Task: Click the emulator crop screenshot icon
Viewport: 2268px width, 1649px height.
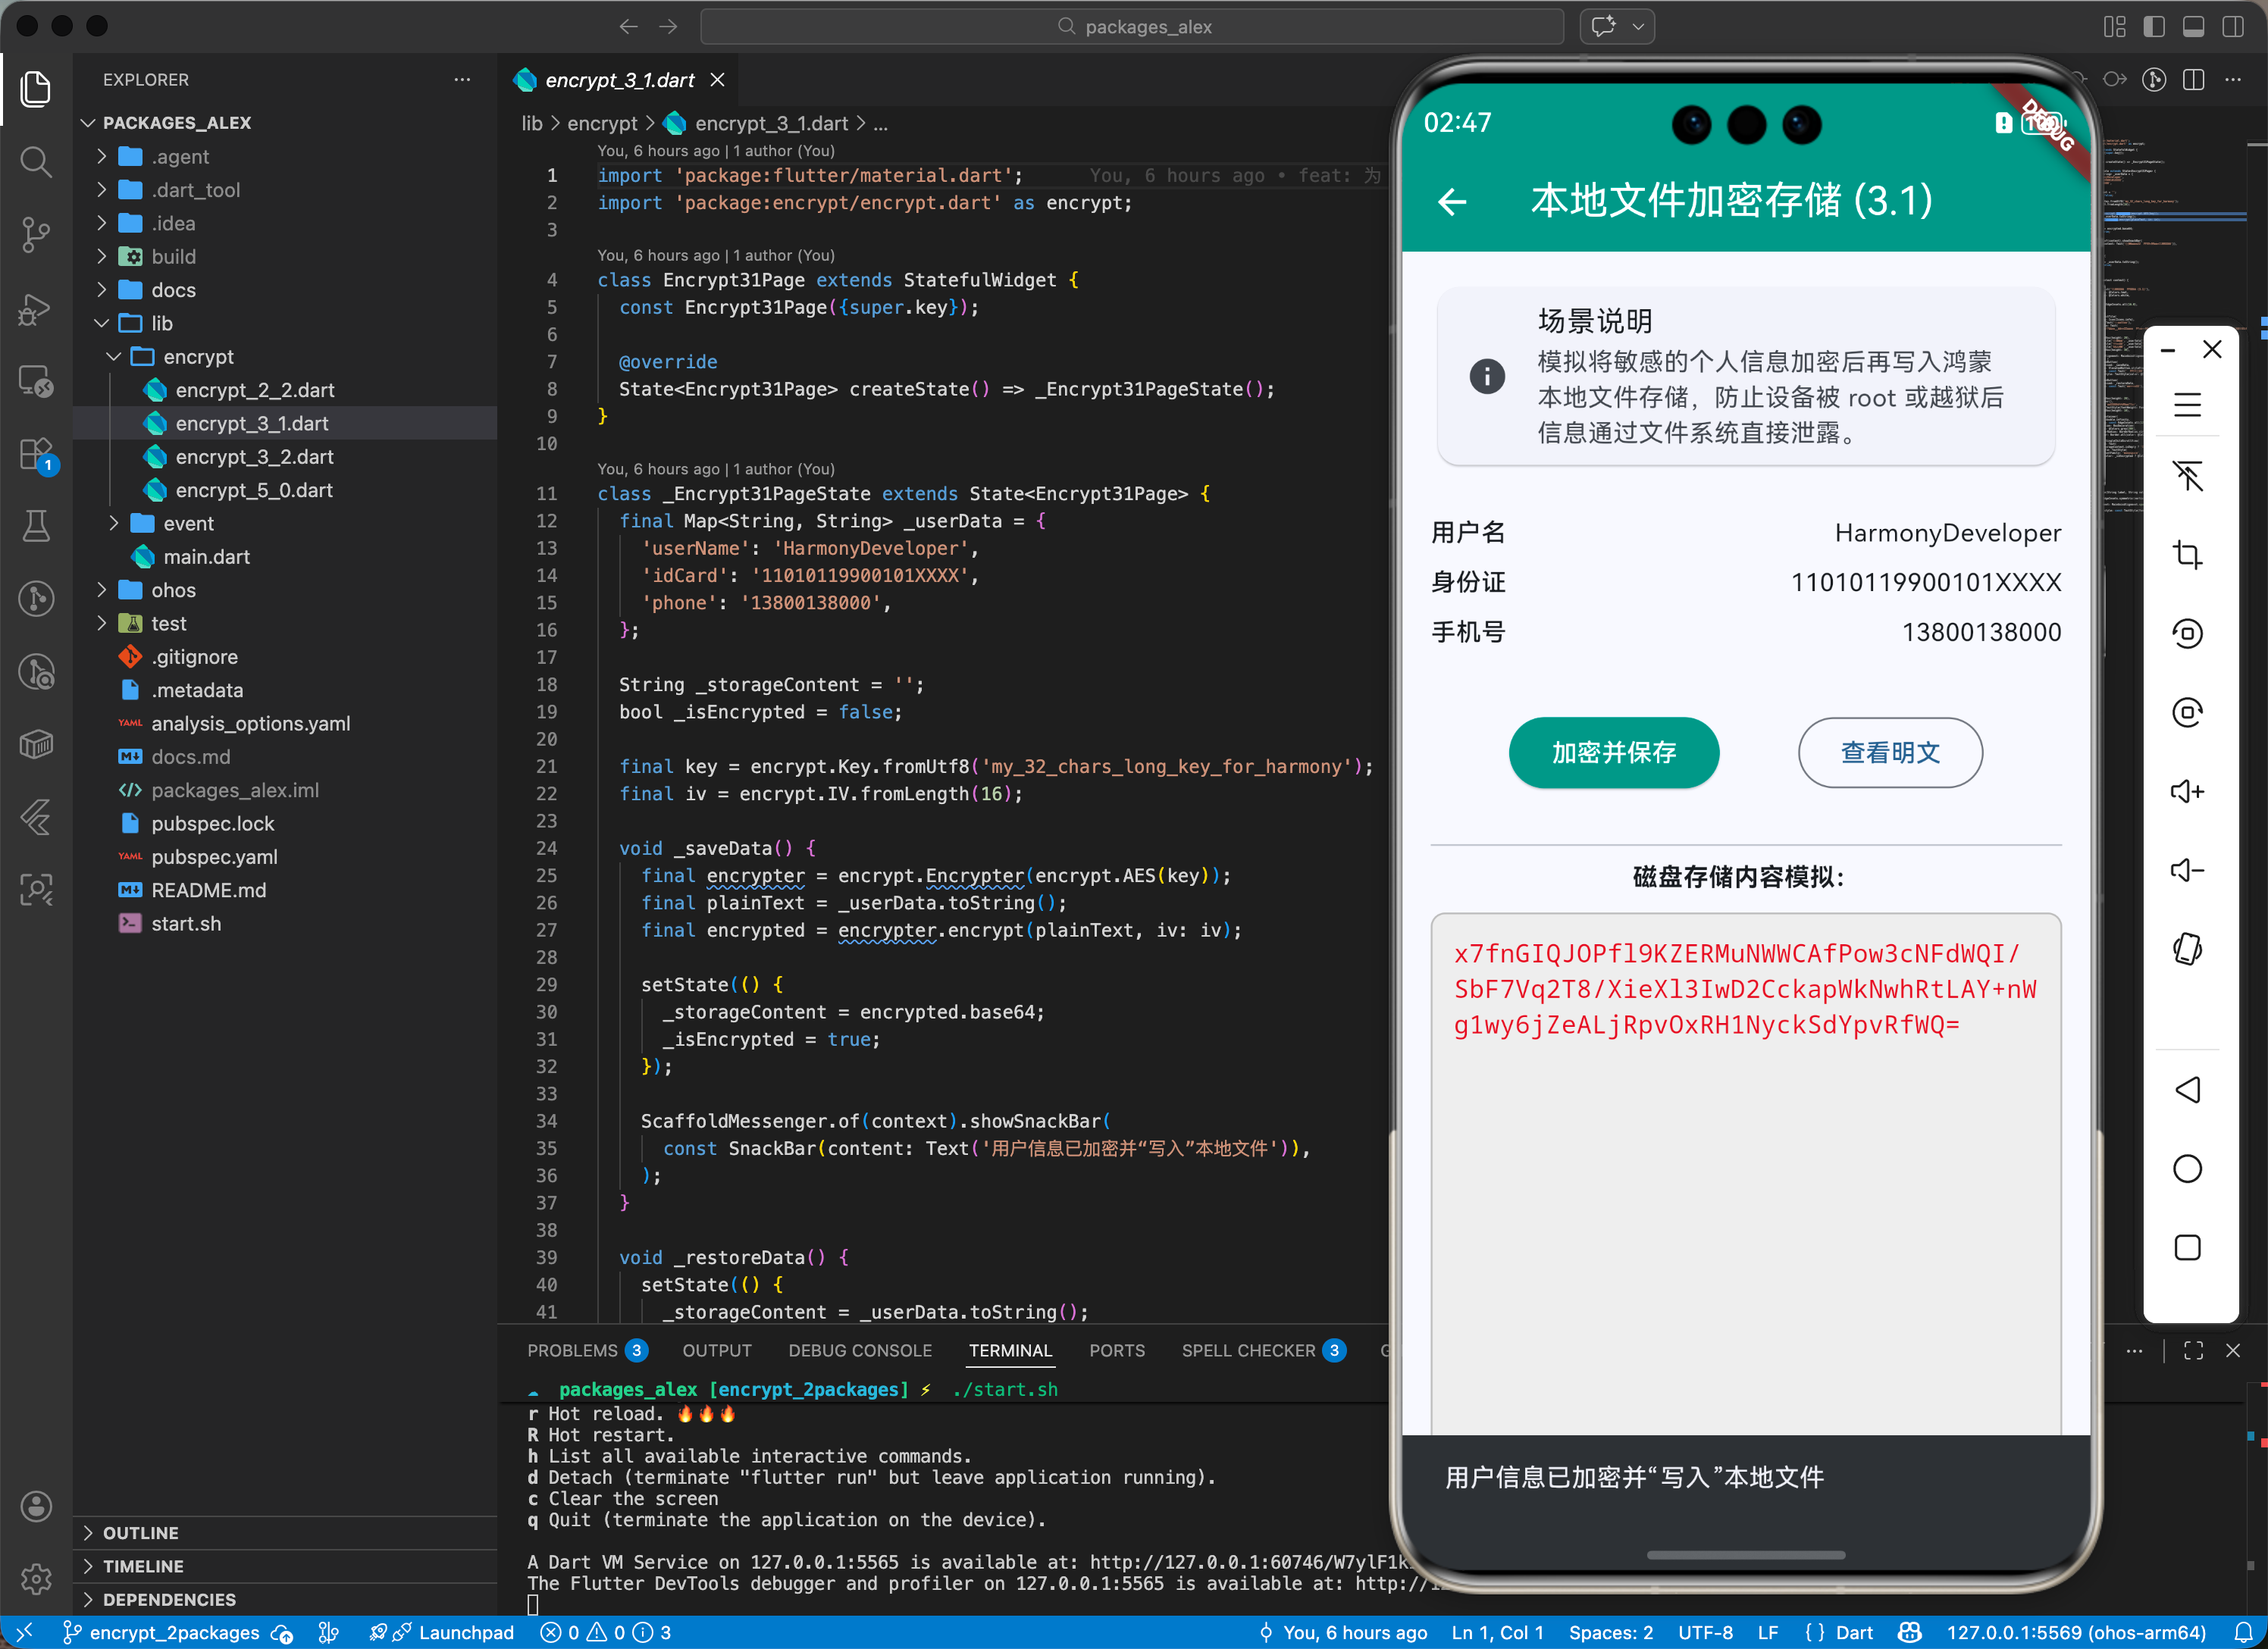Action: 2187,554
